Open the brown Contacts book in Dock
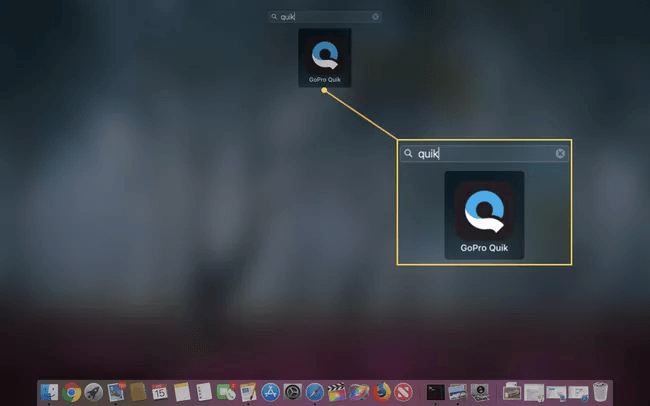The height and width of the screenshot is (406, 650). click(138, 392)
